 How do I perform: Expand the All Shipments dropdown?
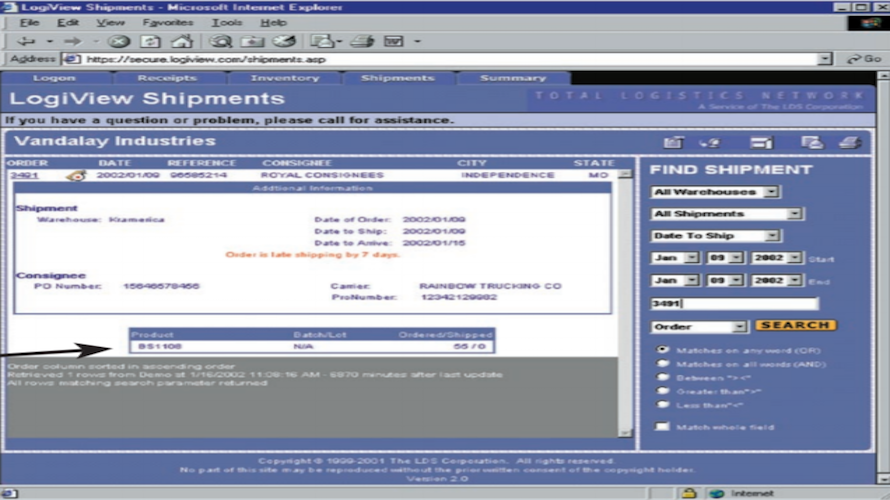[727, 214]
